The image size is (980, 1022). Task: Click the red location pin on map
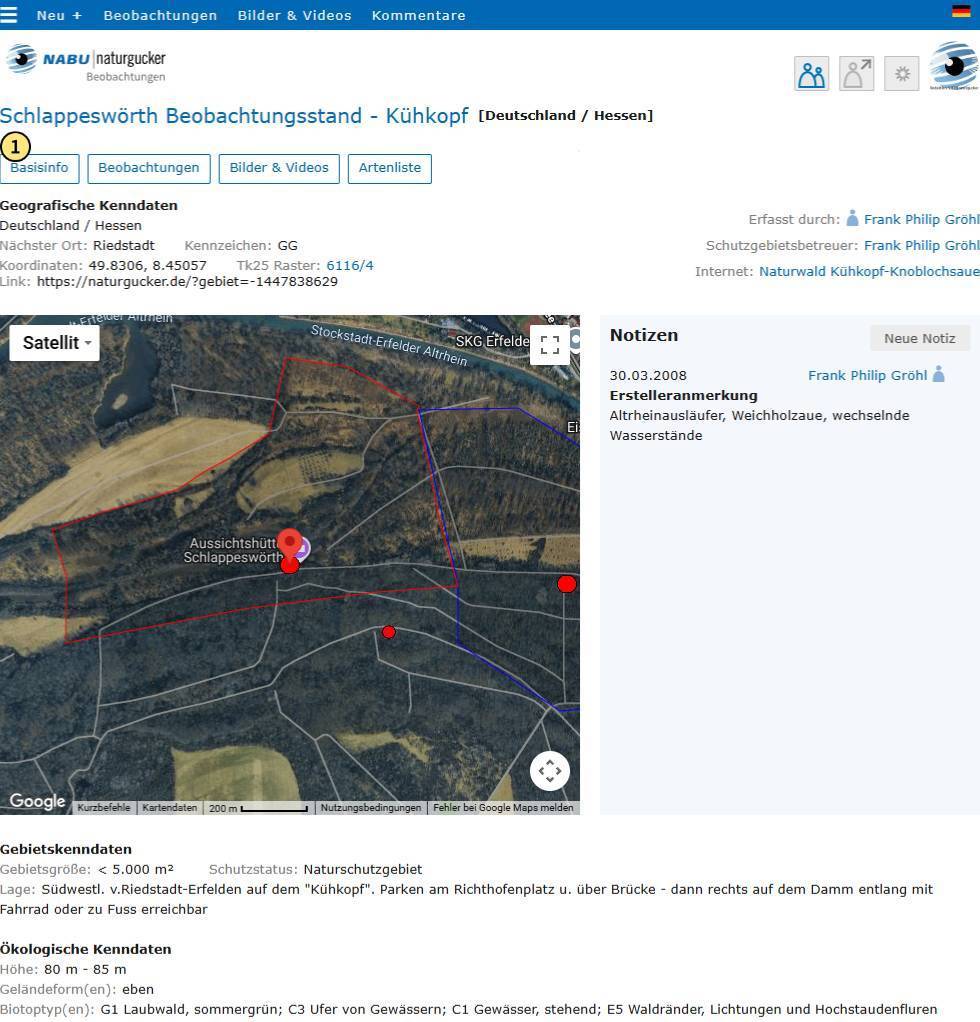pos(289,544)
